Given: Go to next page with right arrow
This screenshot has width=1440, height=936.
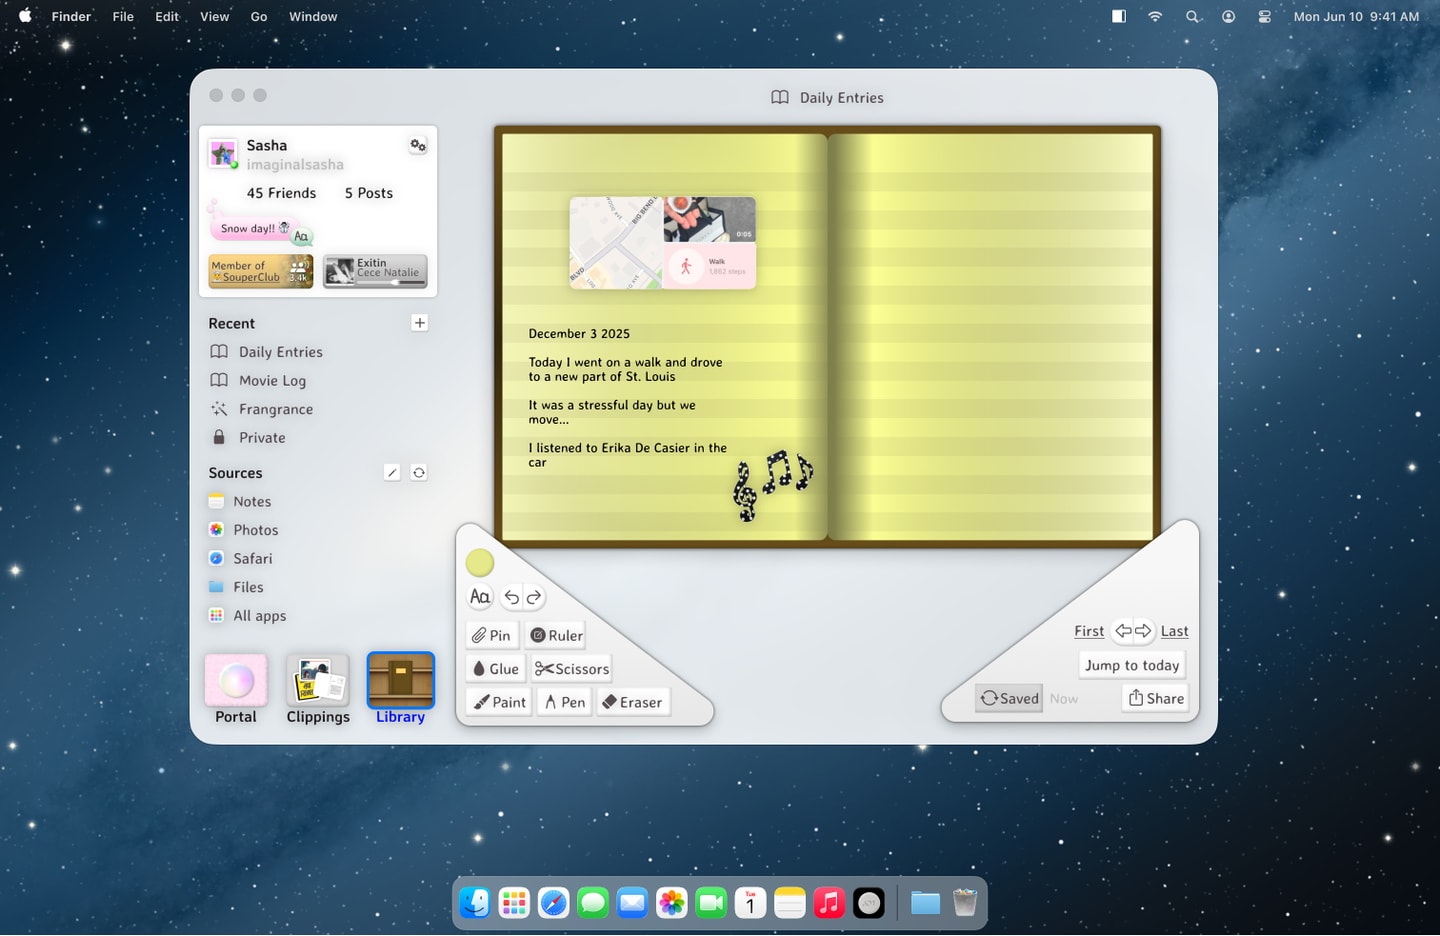Looking at the screenshot, I should click(1143, 631).
